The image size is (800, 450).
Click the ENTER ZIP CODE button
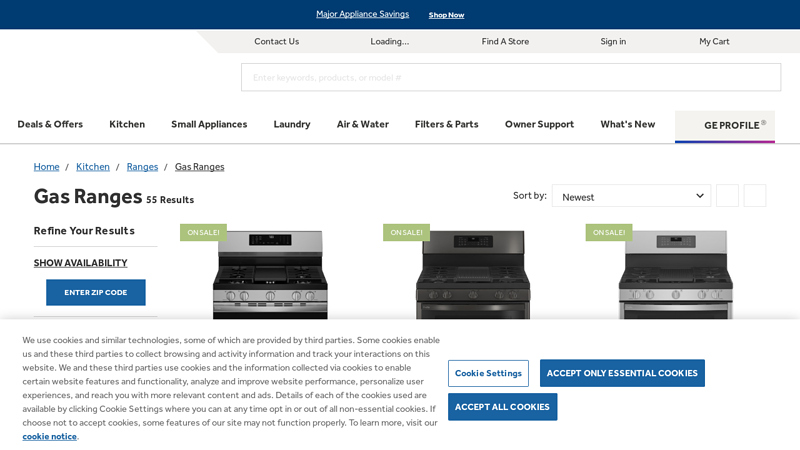pyautogui.click(x=95, y=292)
